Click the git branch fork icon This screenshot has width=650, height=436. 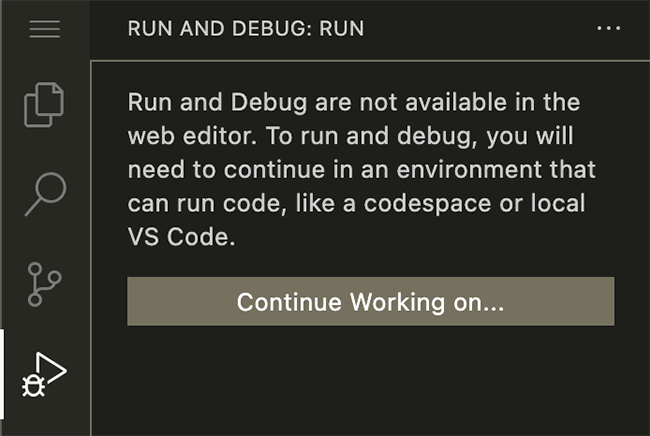pyautogui.click(x=44, y=284)
